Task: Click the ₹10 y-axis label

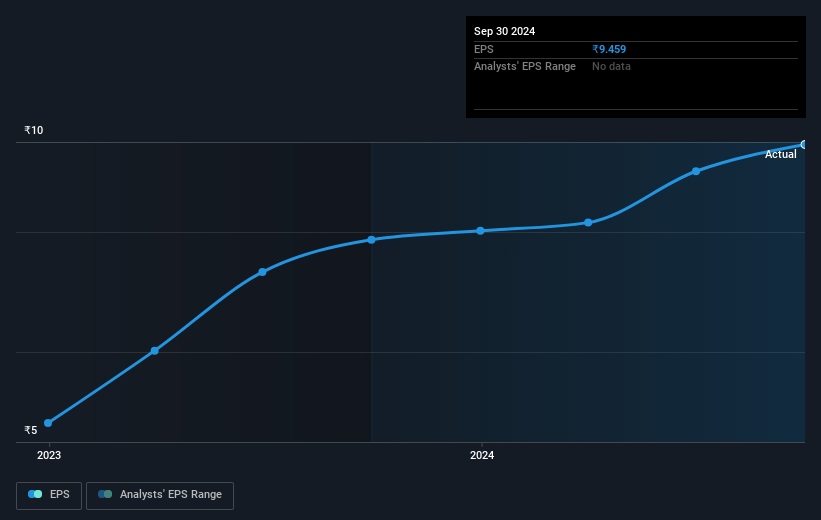Action: [x=34, y=130]
